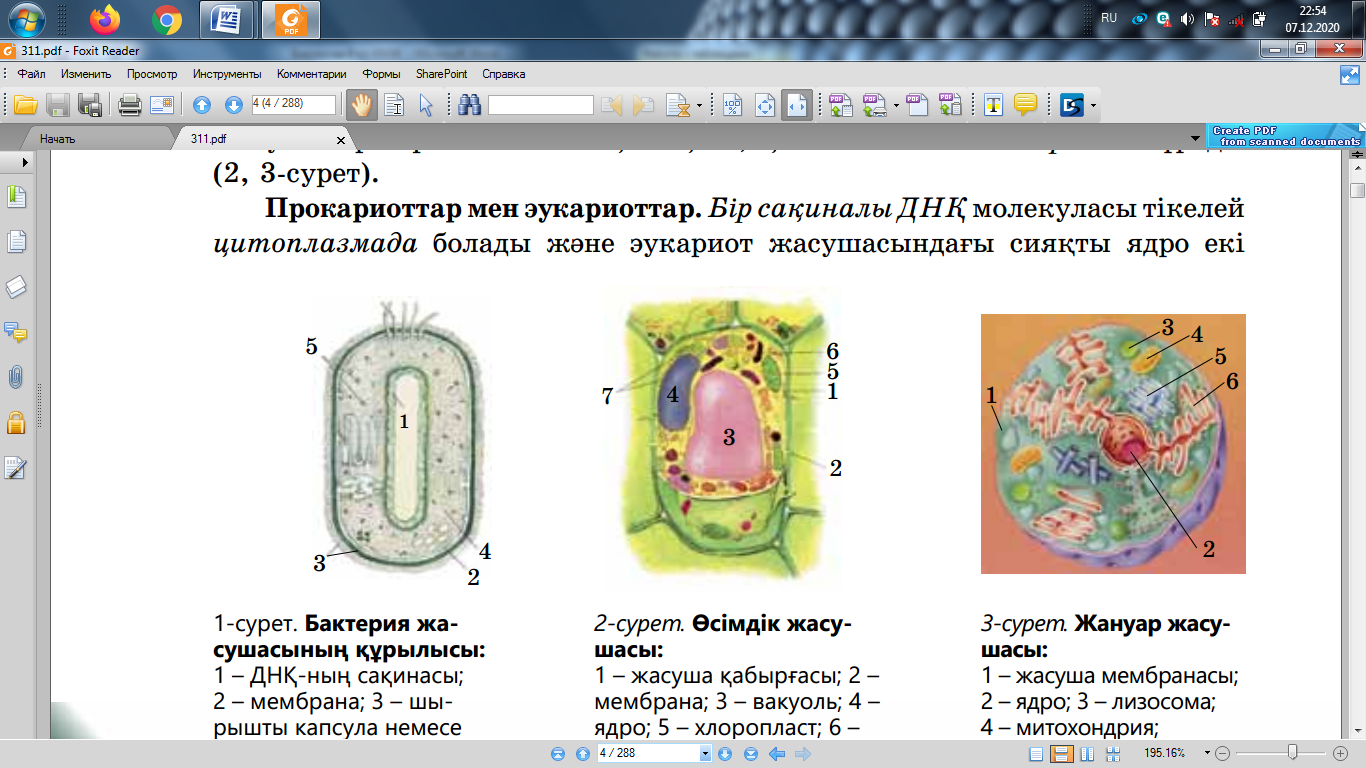
Task: Open the find options dropdown arrow
Action: click(x=698, y=105)
